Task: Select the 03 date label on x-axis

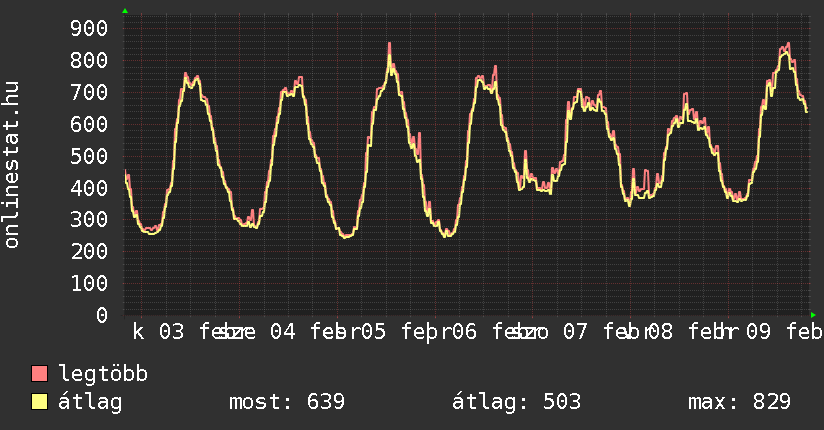Action: pyautogui.click(x=172, y=331)
